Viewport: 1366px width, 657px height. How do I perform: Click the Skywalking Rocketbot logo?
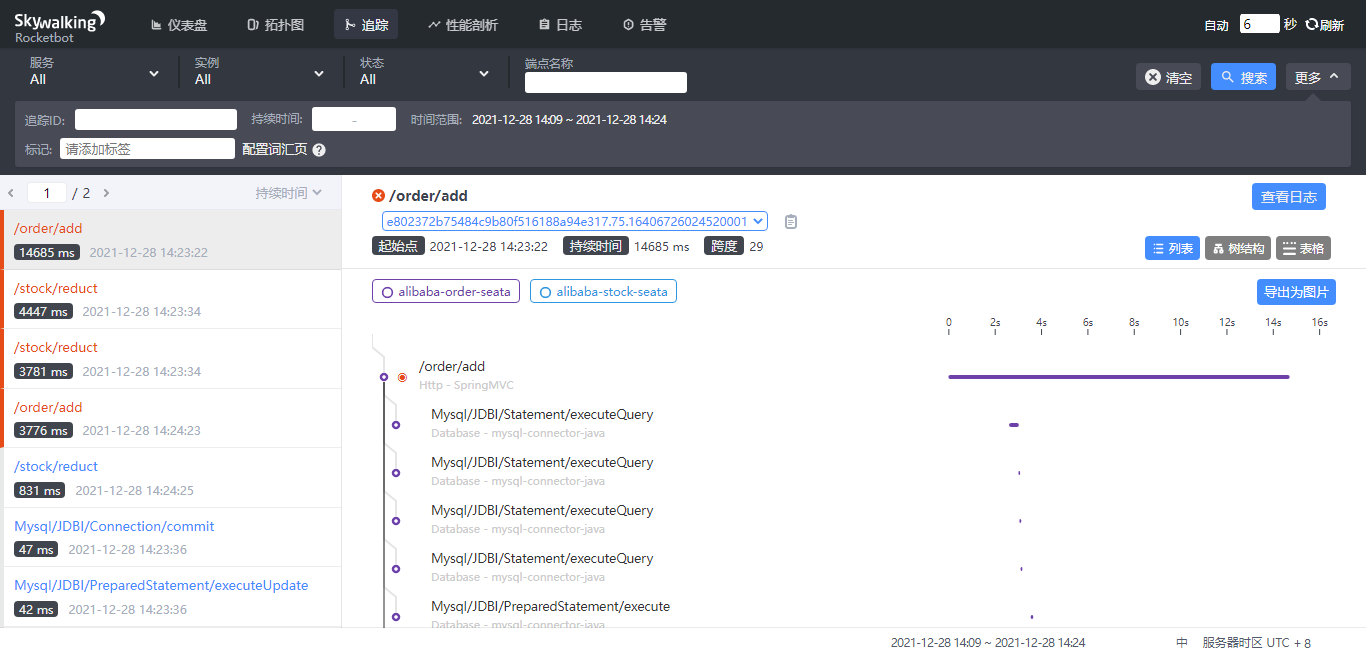click(x=59, y=26)
